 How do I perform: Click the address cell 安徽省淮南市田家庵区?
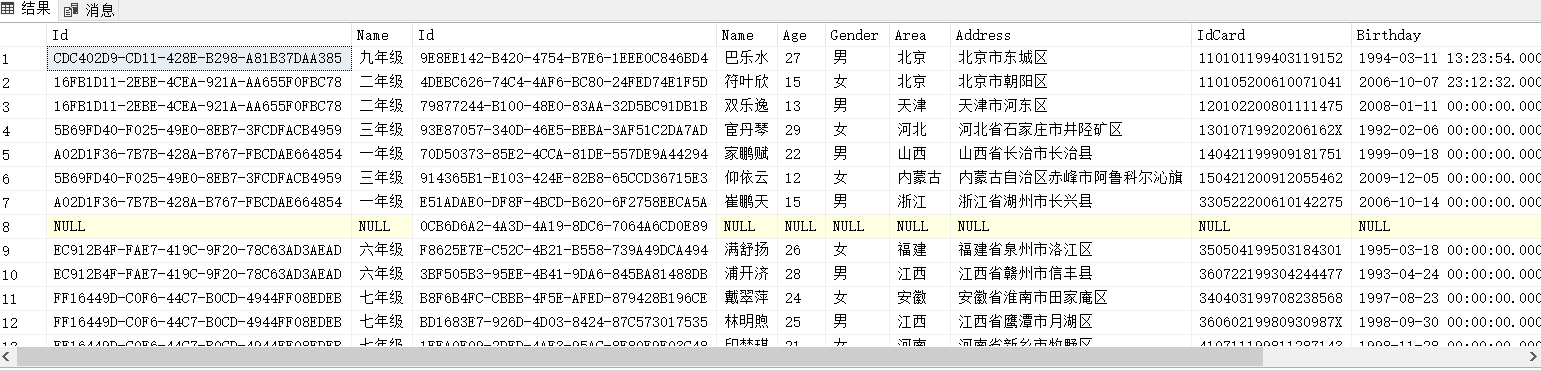(1071, 299)
